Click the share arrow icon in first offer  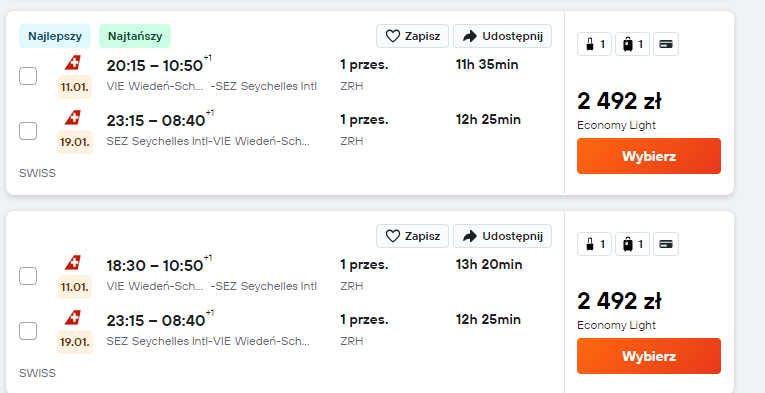470,36
